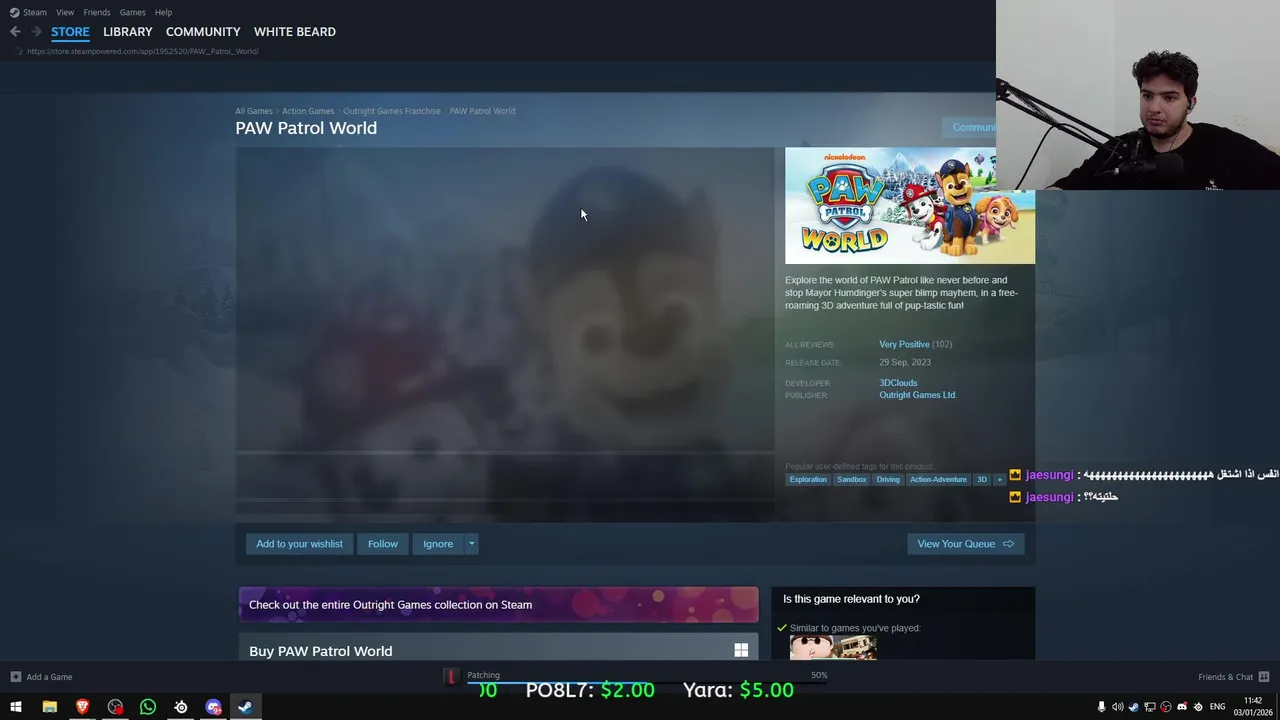Go back with the Steam back arrow
This screenshot has height=720, width=1280.
[15, 32]
